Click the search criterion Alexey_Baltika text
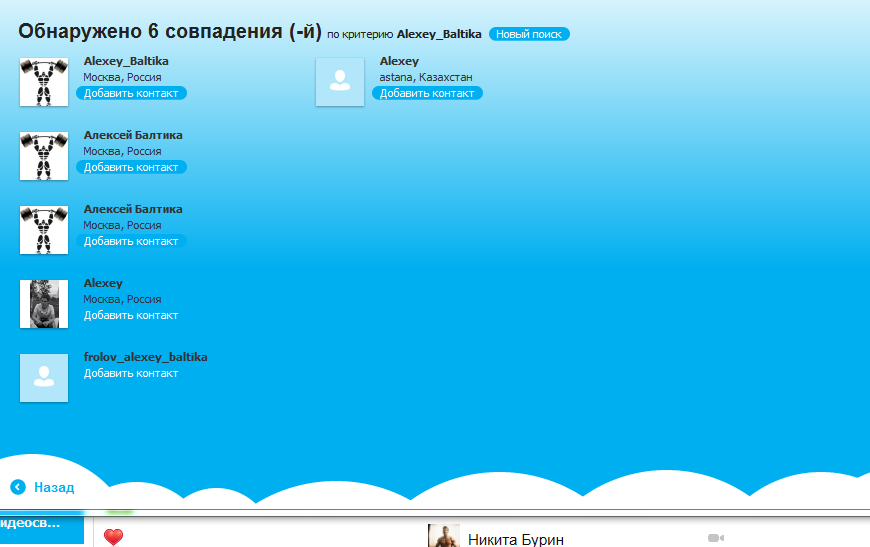The width and height of the screenshot is (870, 547). (x=439, y=34)
